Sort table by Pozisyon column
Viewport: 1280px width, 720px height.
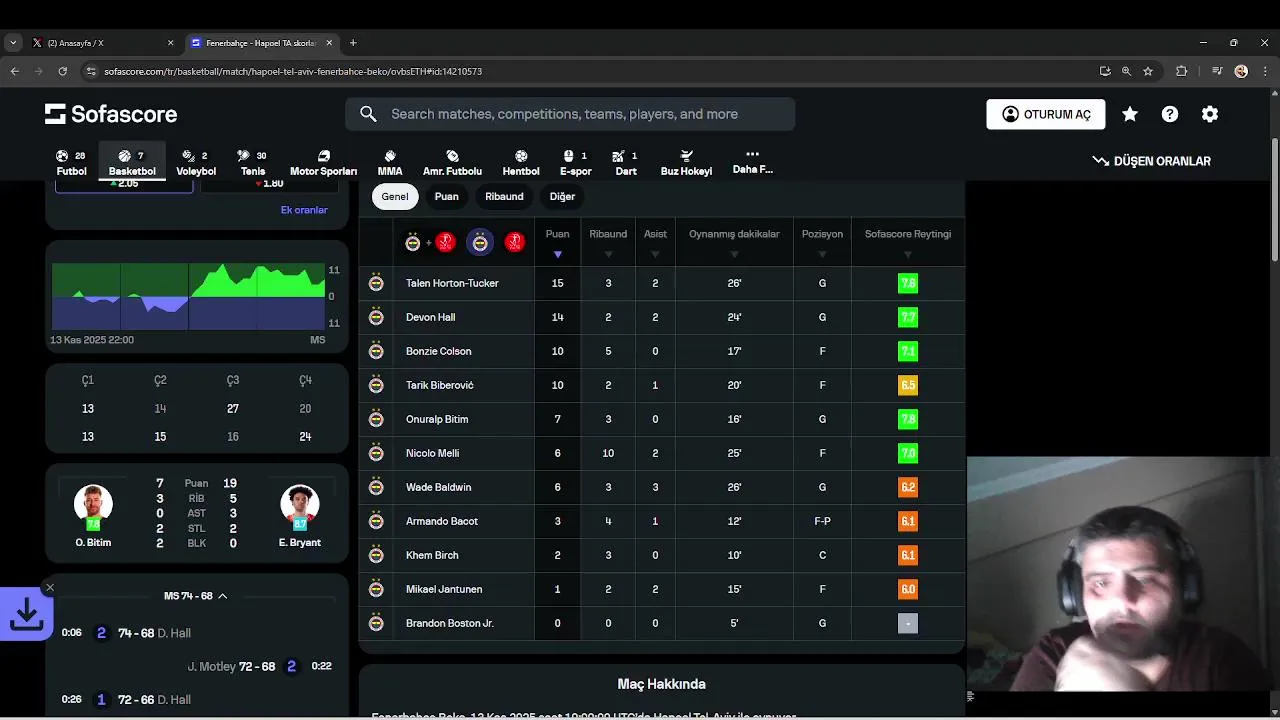822,242
